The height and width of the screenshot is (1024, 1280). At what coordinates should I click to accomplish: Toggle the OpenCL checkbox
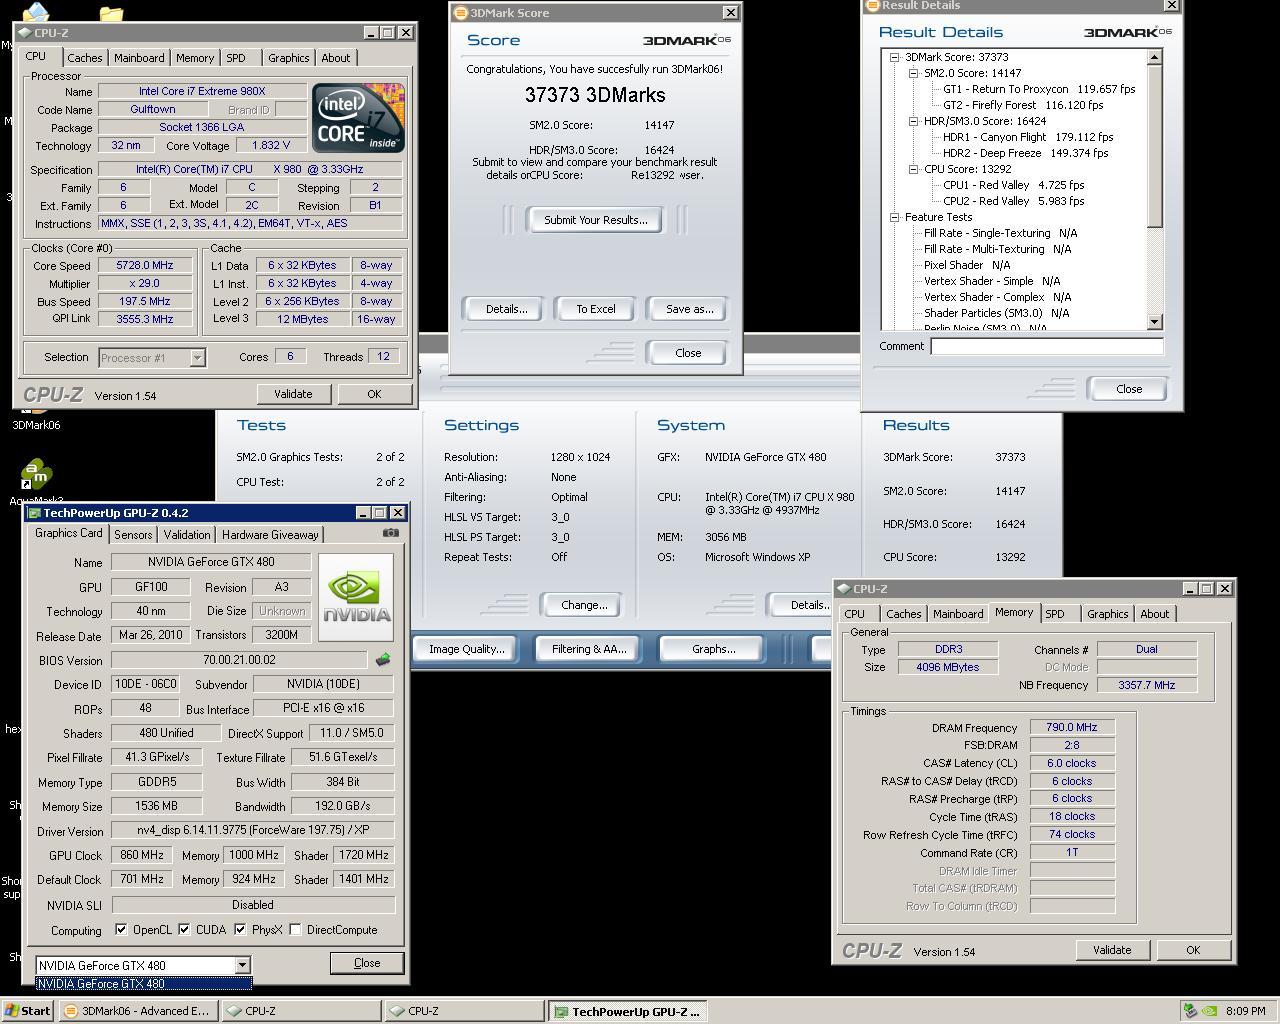(x=121, y=929)
